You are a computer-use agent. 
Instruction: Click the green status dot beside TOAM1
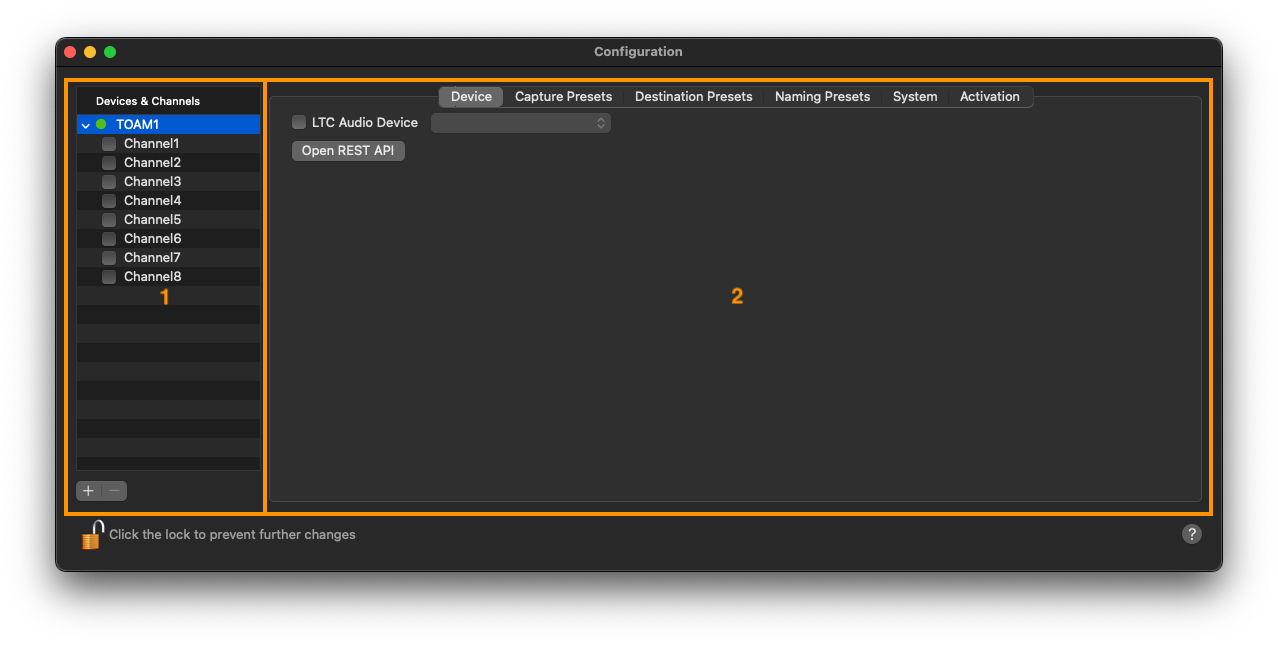click(x=101, y=125)
